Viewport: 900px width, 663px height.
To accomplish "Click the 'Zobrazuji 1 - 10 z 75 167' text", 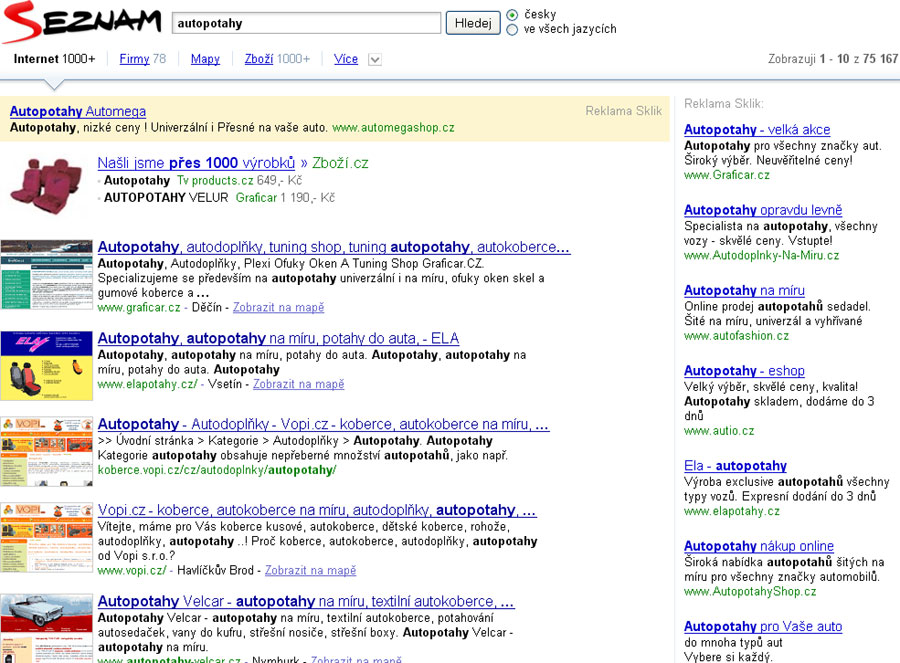I will click(833, 59).
